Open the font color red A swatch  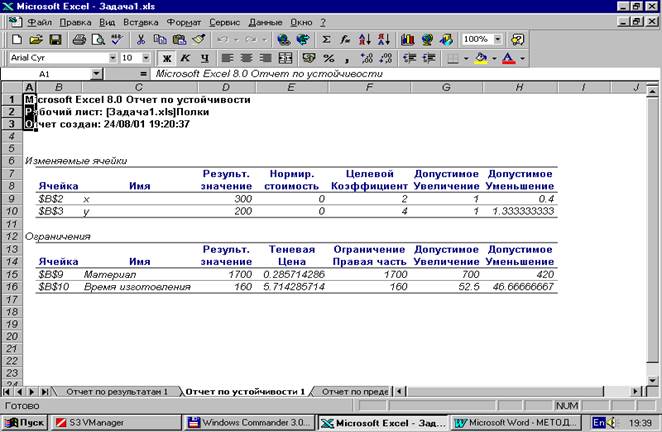[509, 58]
